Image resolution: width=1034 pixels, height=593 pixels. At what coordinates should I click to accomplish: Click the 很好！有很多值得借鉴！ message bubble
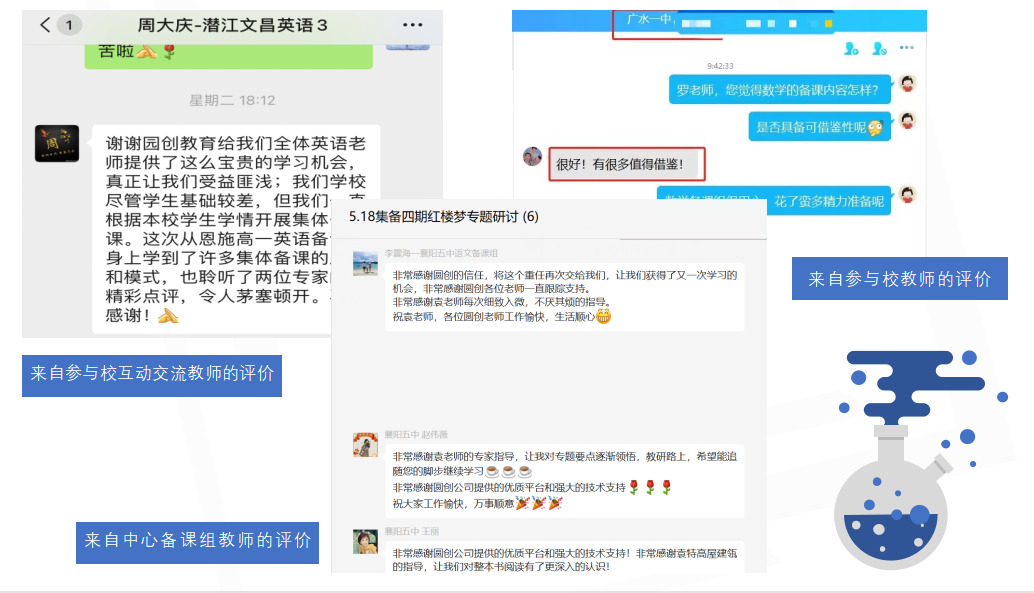627,164
